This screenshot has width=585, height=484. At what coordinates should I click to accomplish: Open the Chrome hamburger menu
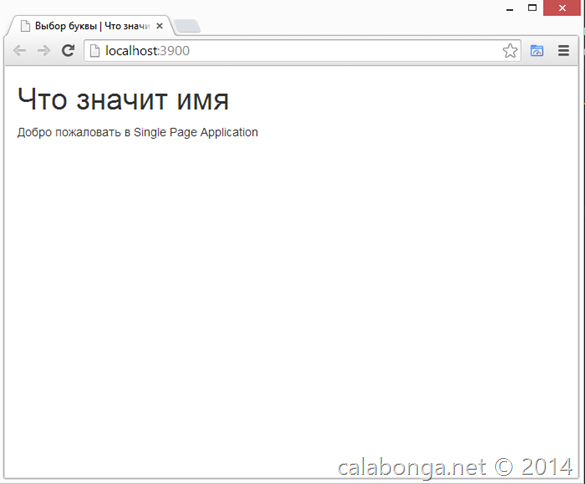tap(564, 50)
